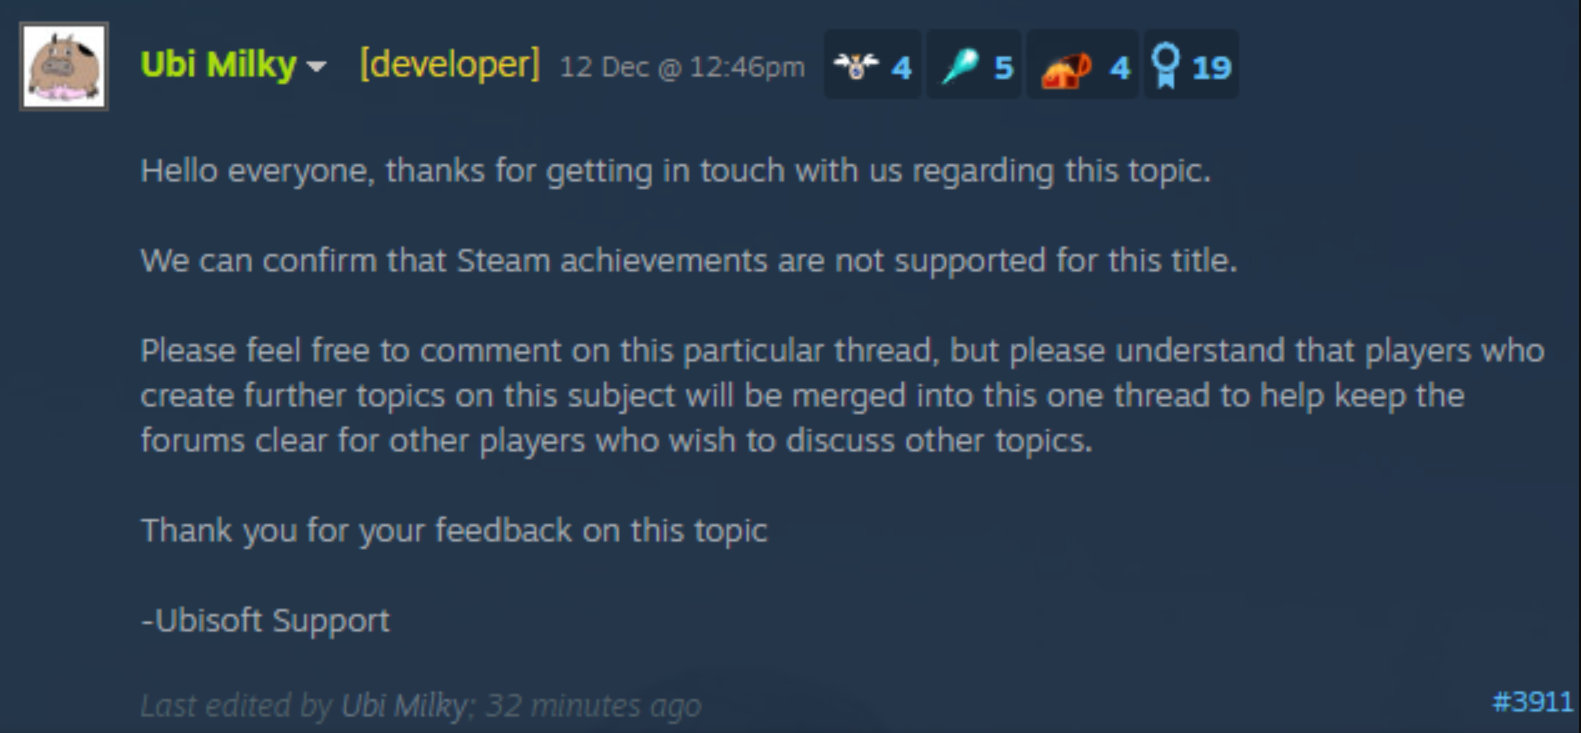1581x733 pixels.
Task: Click Ubi Milky in the last-edited footer
Action: [x=404, y=706]
